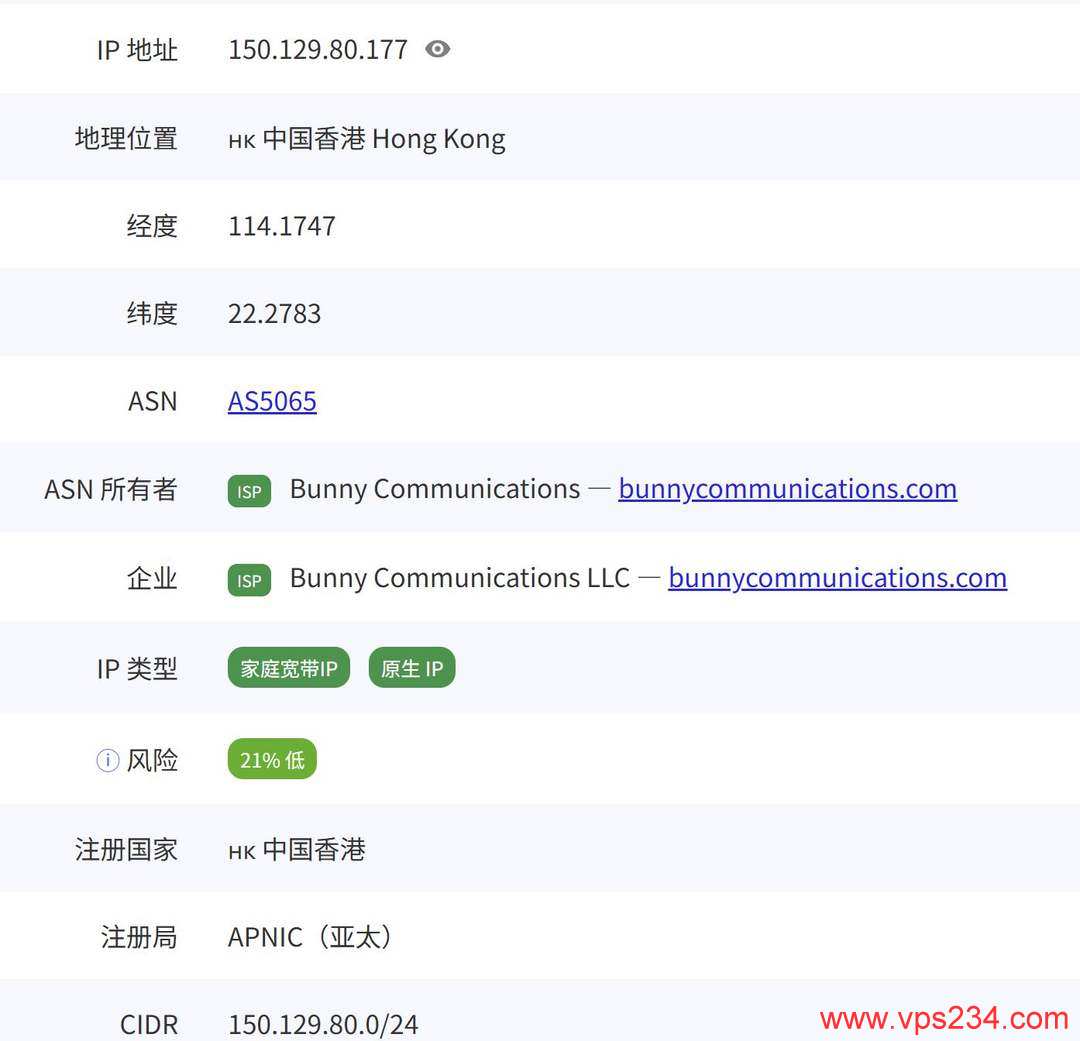Click the CIDR label
1080x1041 pixels.
tap(149, 1024)
